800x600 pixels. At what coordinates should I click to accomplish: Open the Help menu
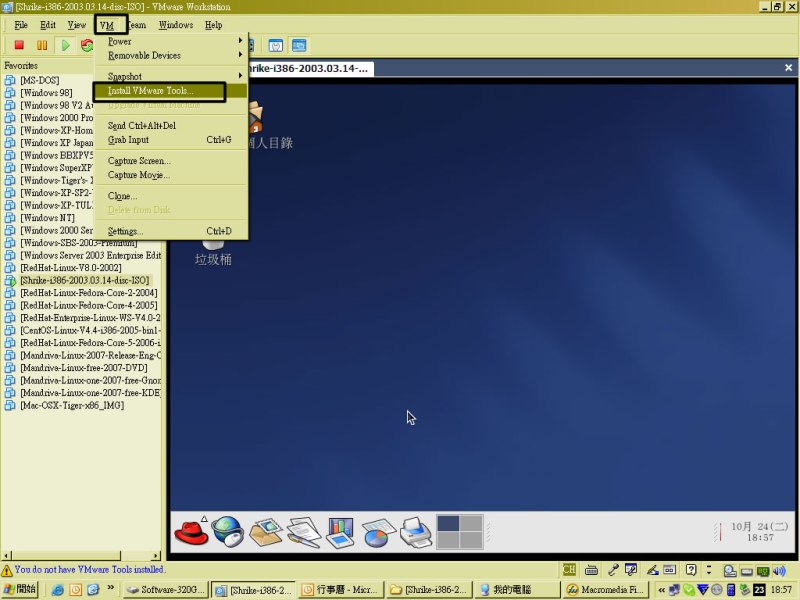click(x=213, y=25)
